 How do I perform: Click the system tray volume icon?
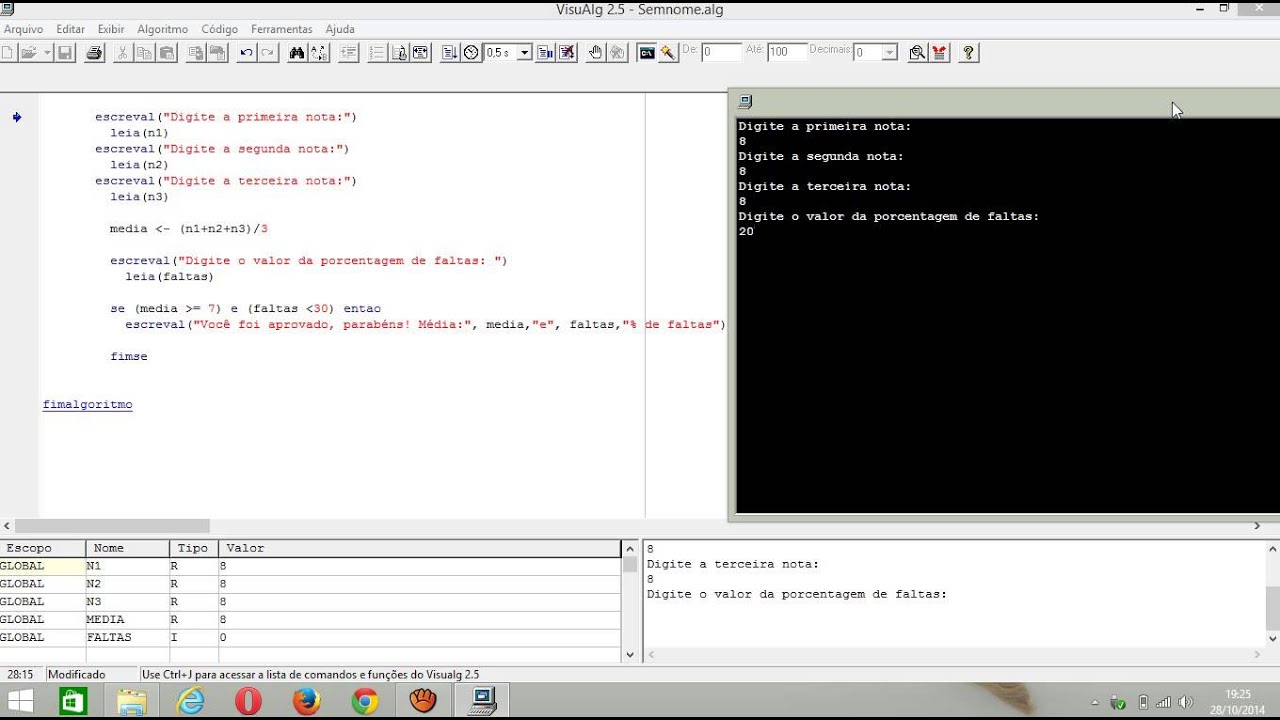[x=1186, y=702]
